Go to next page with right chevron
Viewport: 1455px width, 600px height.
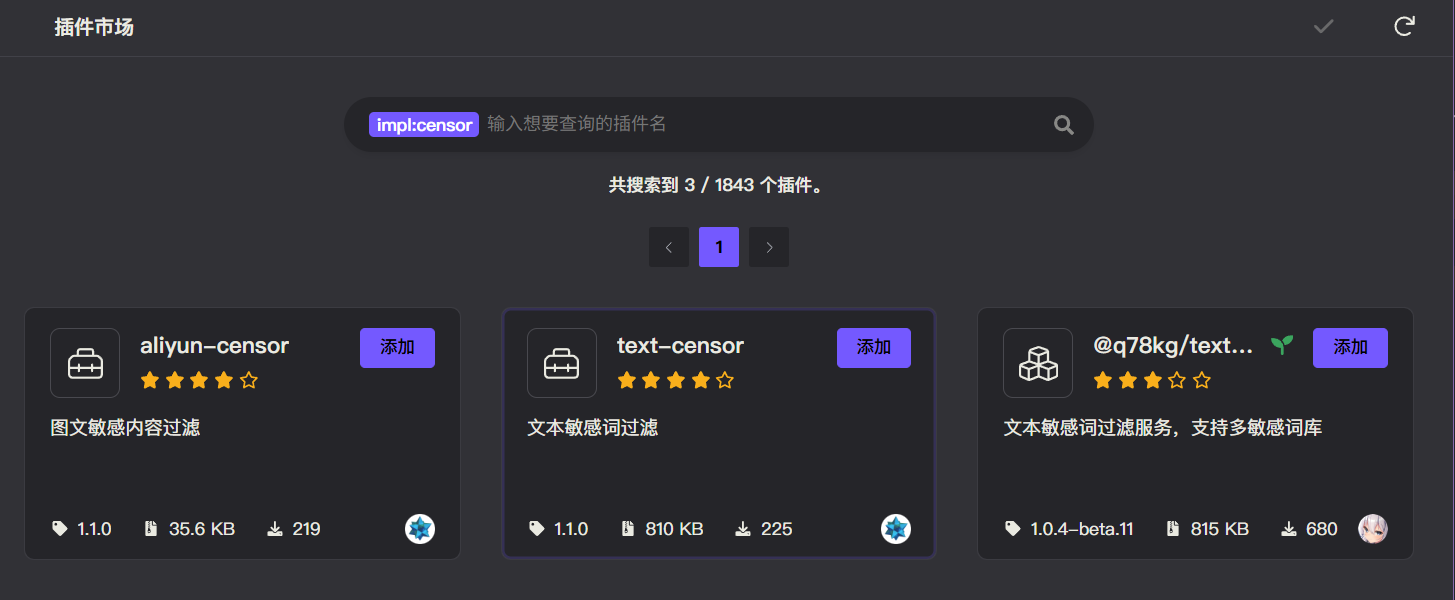[x=768, y=247]
